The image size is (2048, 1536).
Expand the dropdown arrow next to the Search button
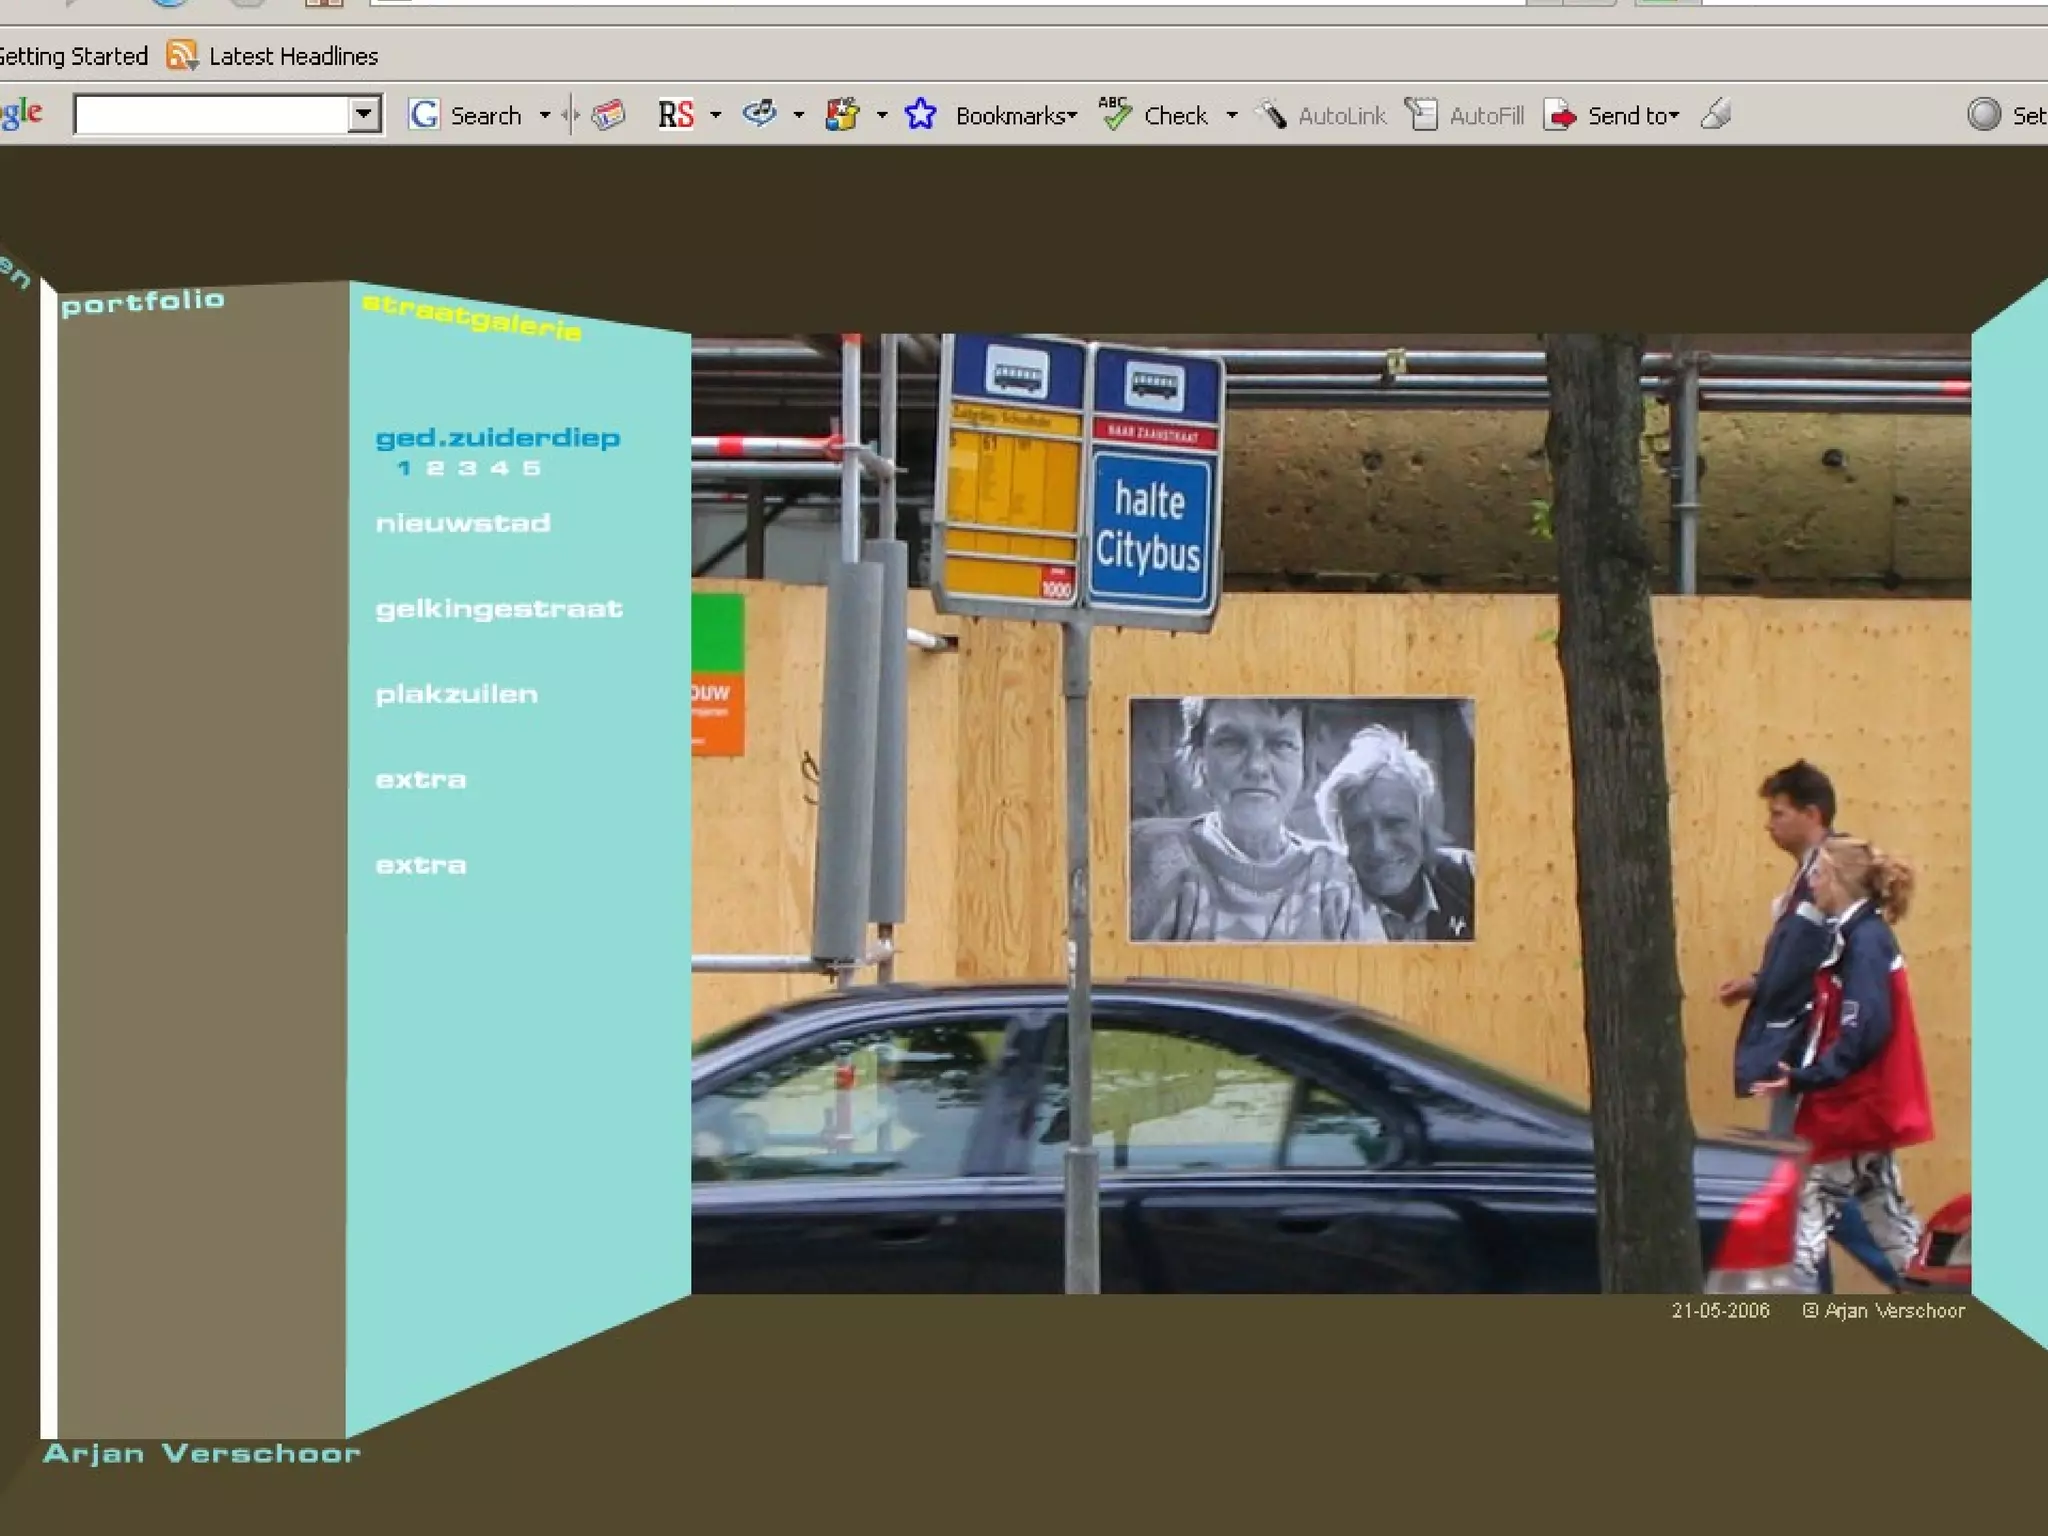(545, 116)
